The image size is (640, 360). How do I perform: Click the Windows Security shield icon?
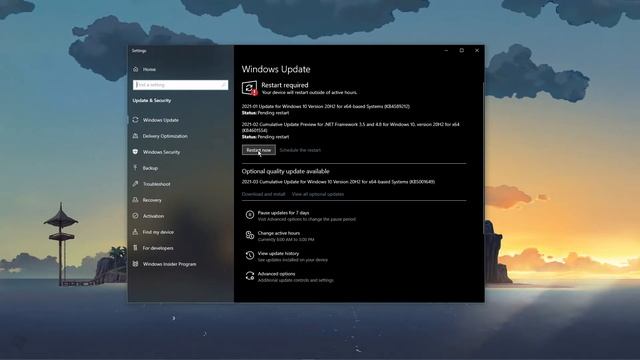(x=136, y=152)
